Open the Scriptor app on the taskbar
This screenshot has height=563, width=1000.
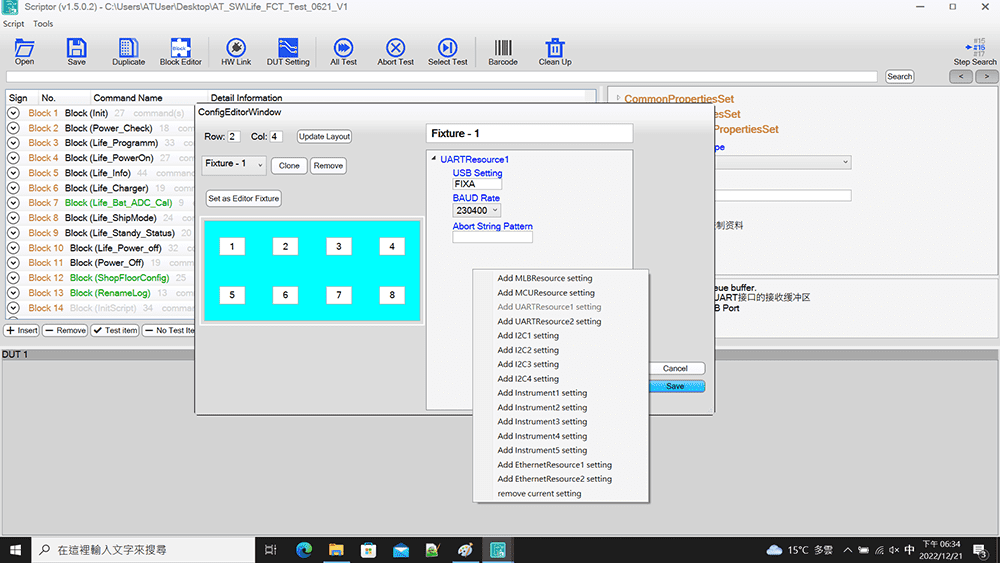pyautogui.click(x=497, y=550)
